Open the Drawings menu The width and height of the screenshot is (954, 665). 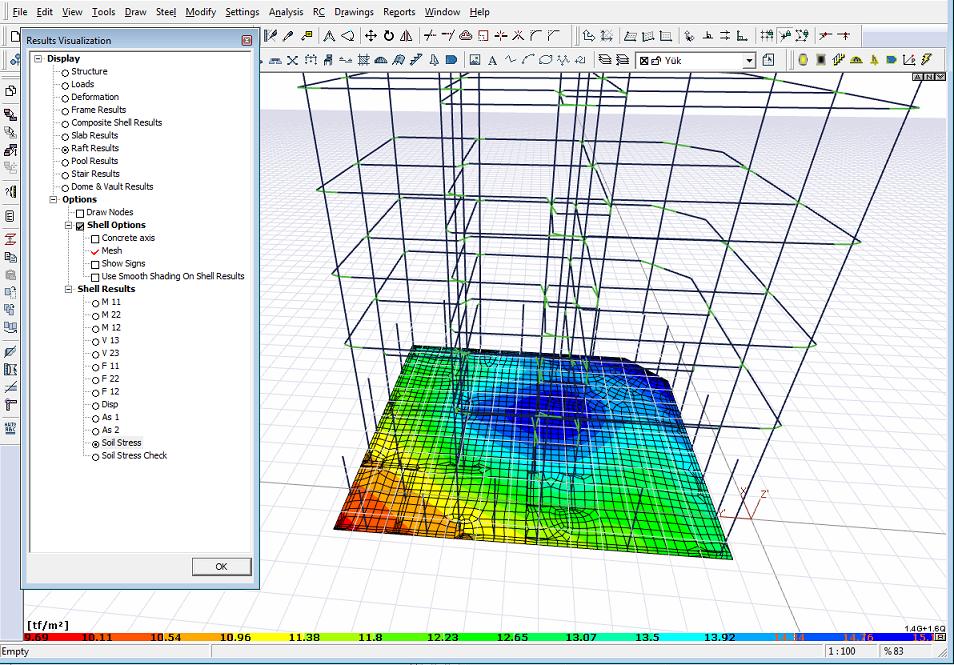click(x=354, y=12)
